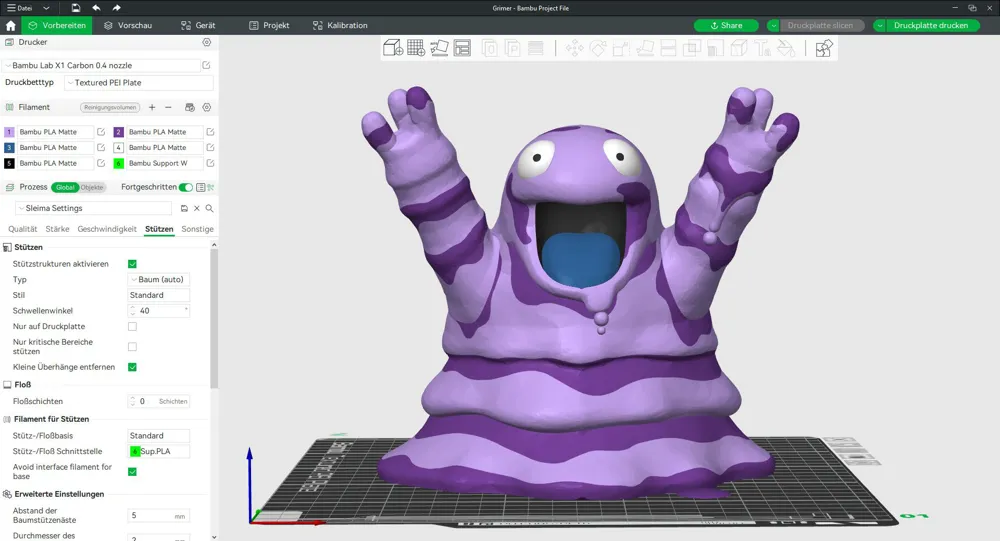Image resolution: width=1000 pixels, height=541 pixels.
Task: Click the Druckplatte drucken button
Action: (930, 26)
